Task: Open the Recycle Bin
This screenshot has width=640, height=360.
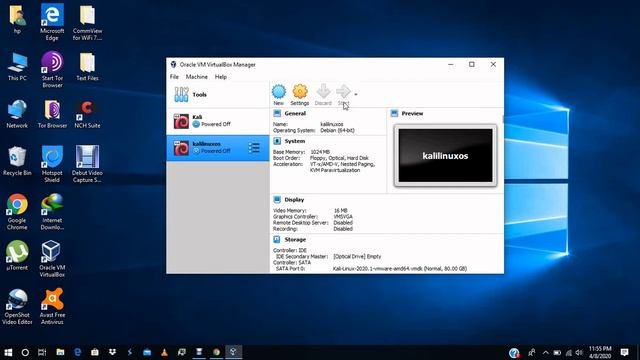Action: (17, 162)
